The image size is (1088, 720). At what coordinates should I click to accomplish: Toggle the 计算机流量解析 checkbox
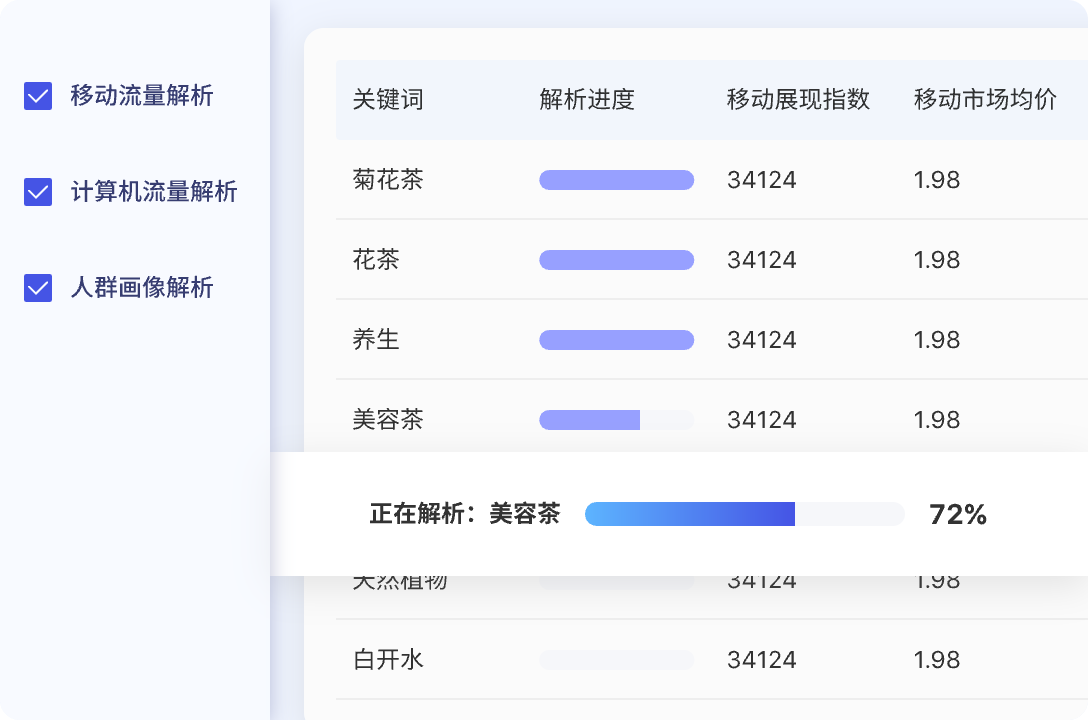click(37, 192)
